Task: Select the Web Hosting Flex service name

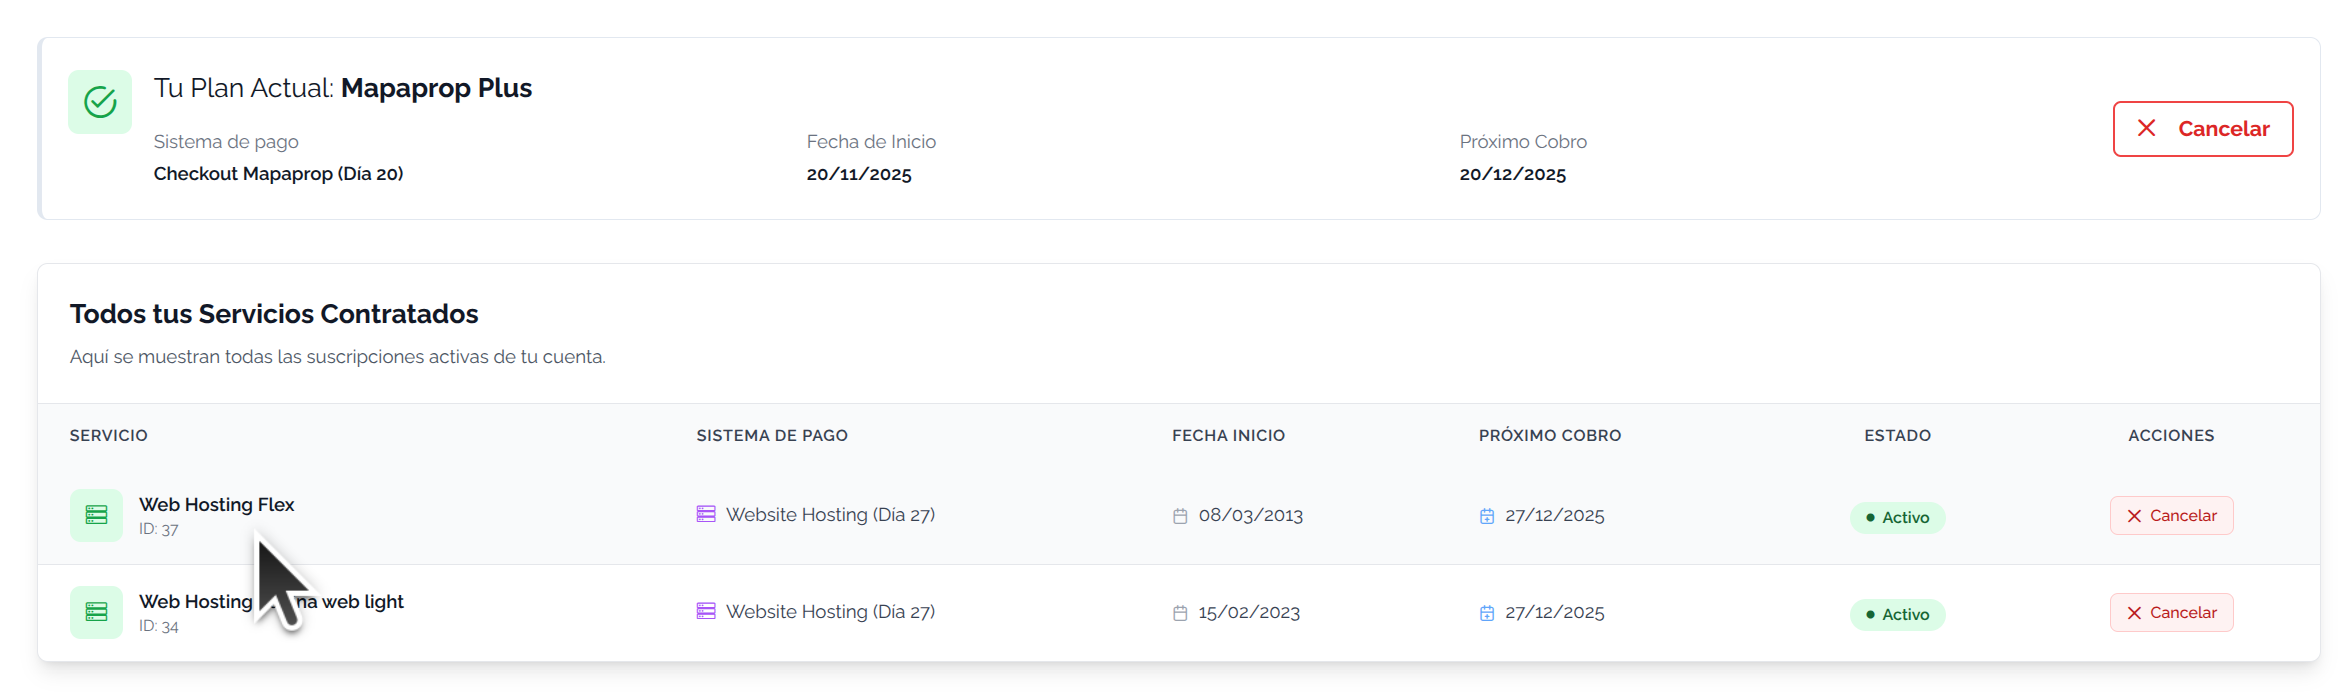Action: pyautogui.click(x=217, y=505)
